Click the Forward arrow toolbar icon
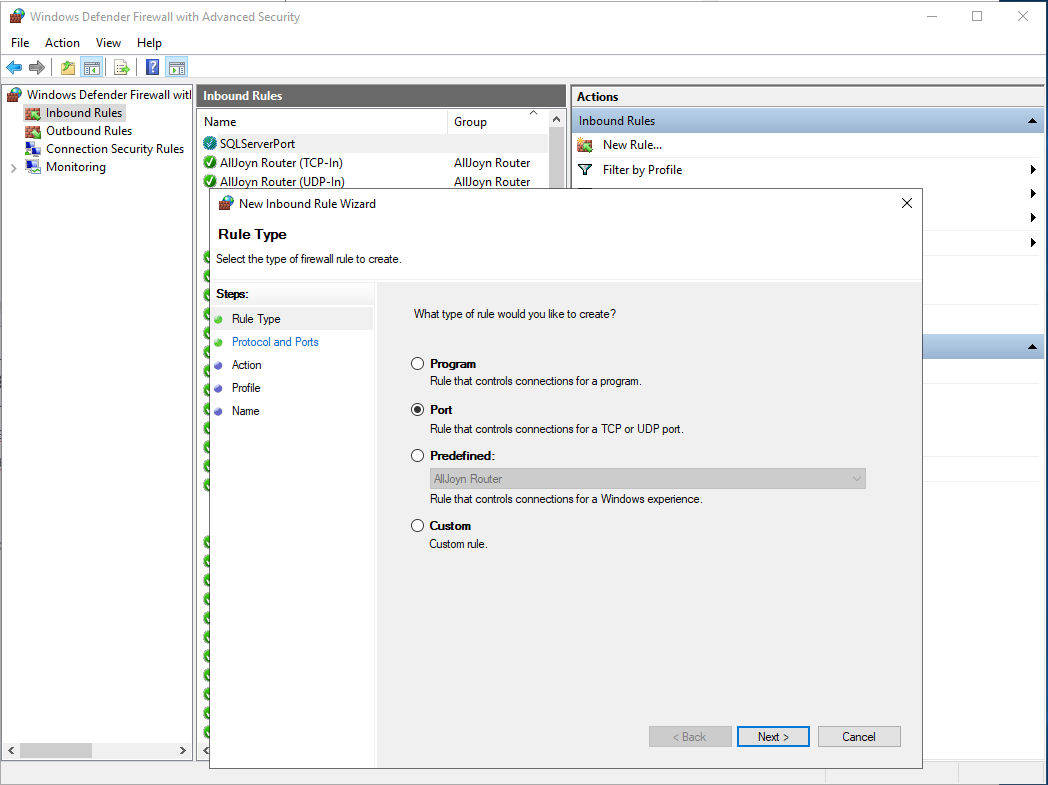This screenshot has height=785, width=1048. pos(37,67)
